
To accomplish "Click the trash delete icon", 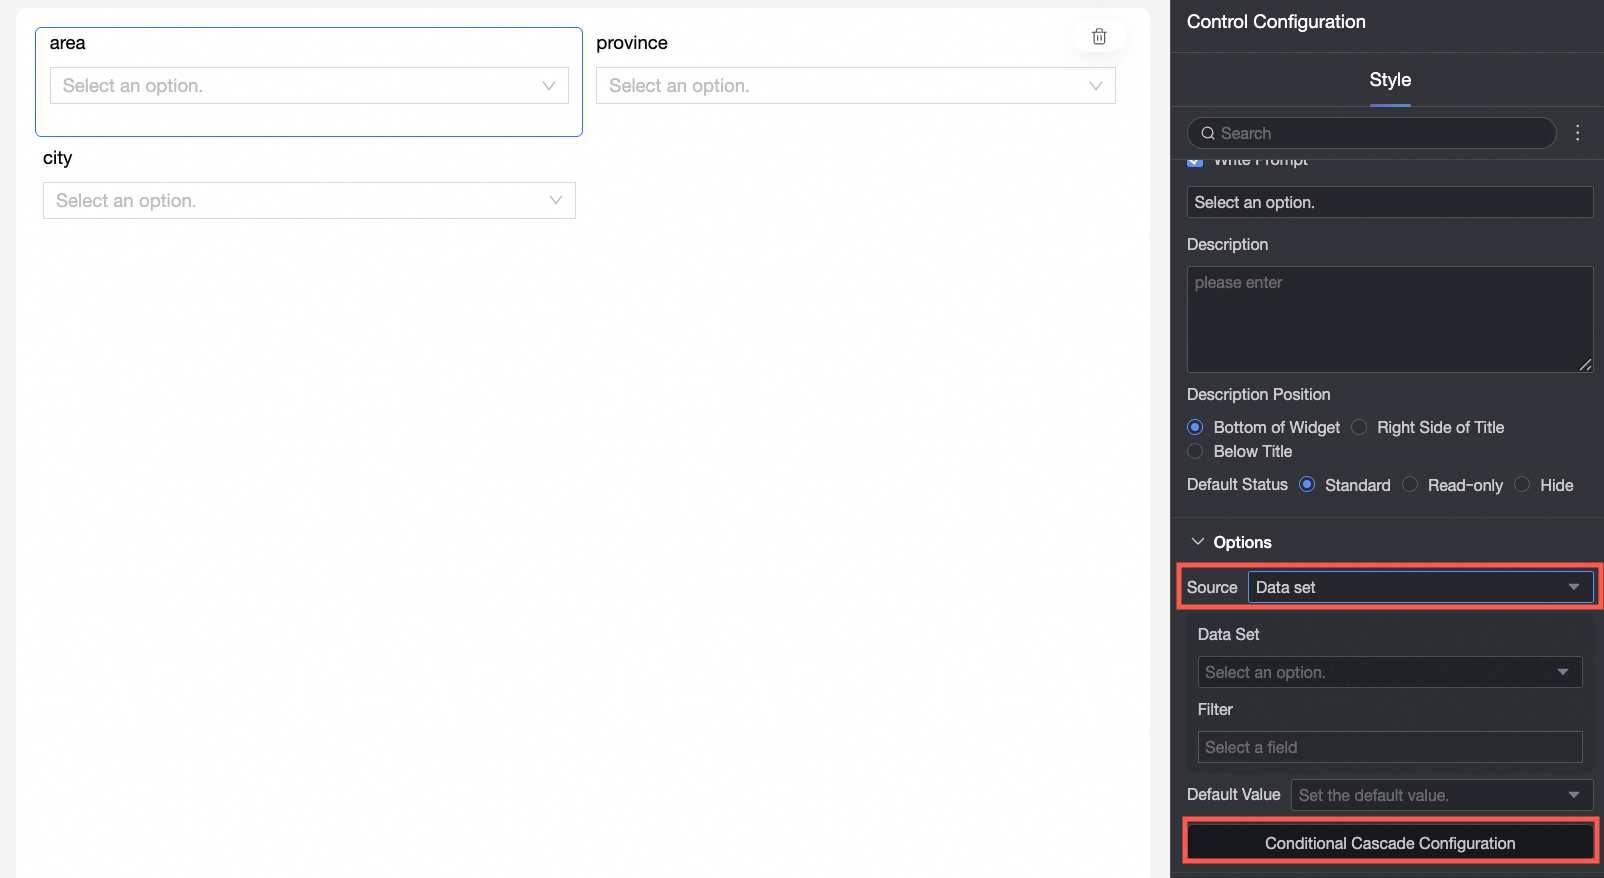I will (x=1099, y=36).
